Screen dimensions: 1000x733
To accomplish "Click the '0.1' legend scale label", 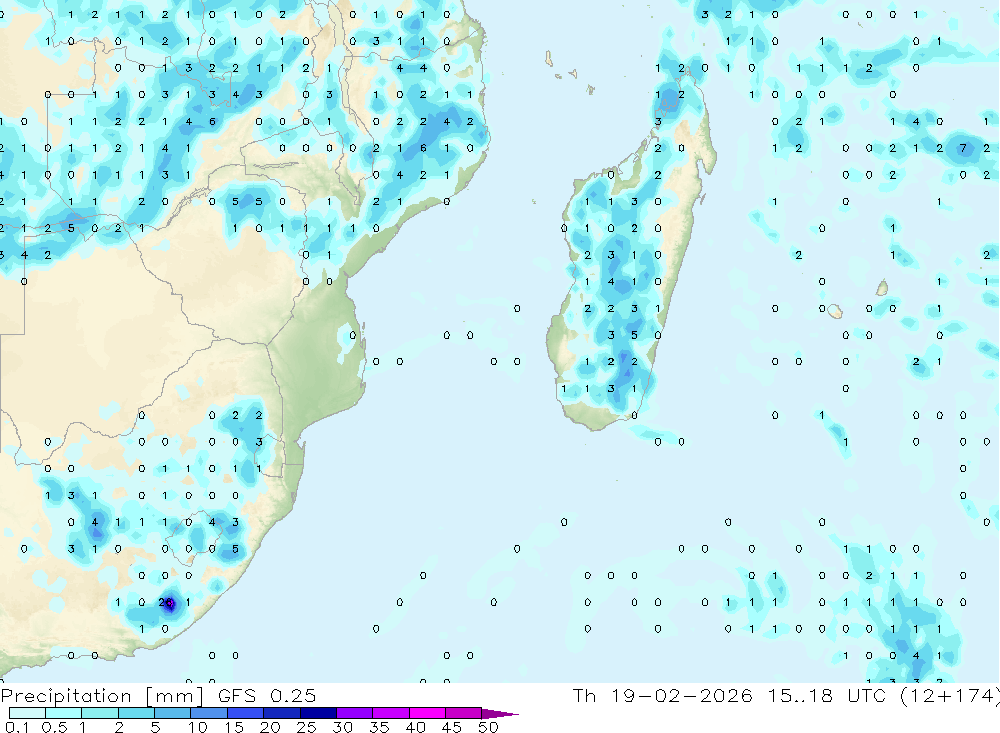I will click(x=17, y=727).
